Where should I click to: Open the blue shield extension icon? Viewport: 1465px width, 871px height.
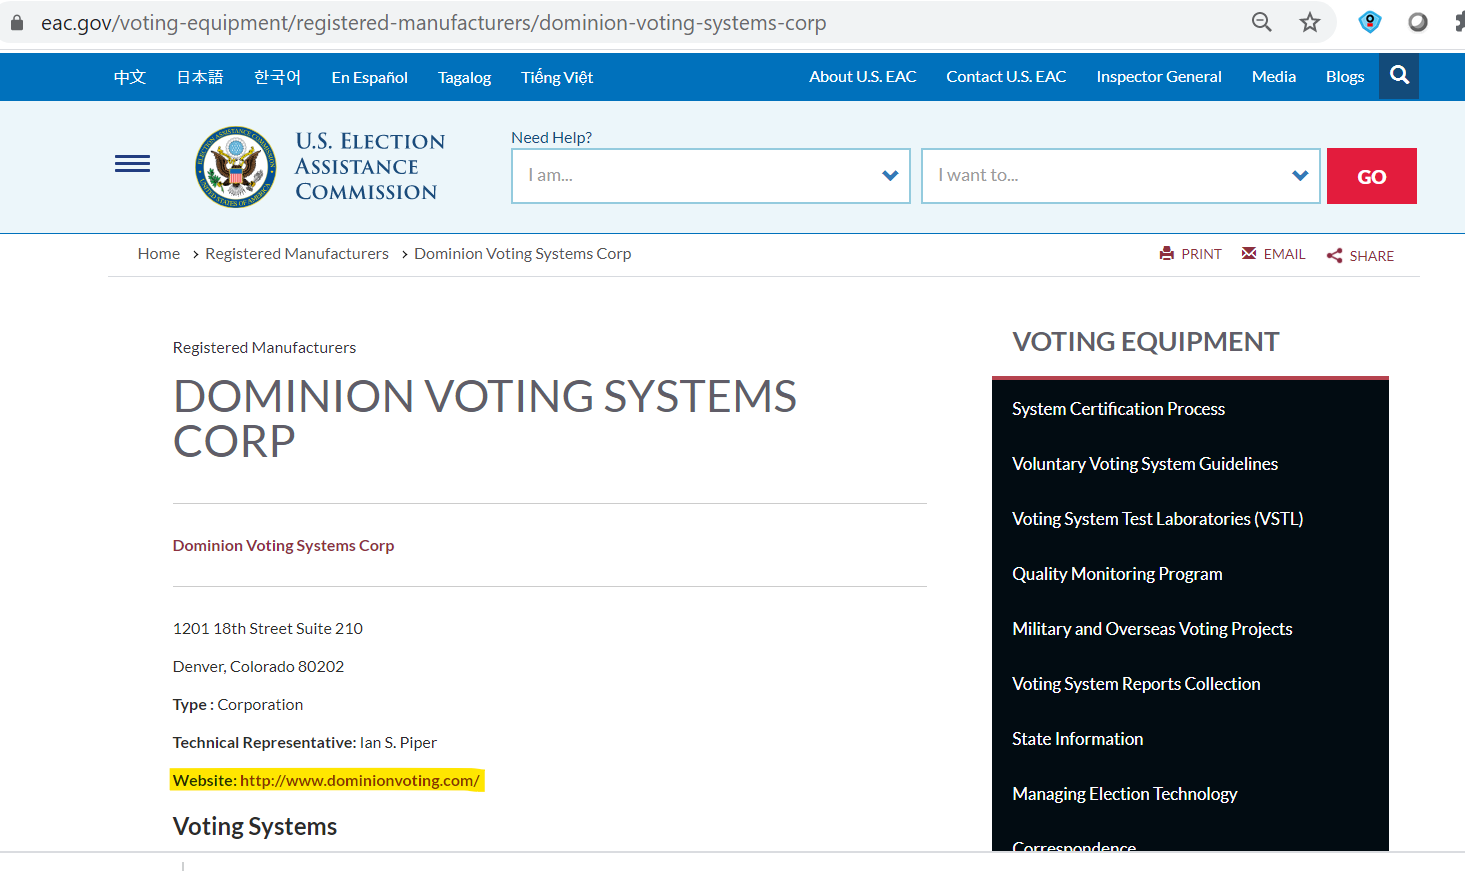(x=1370, y=22)
